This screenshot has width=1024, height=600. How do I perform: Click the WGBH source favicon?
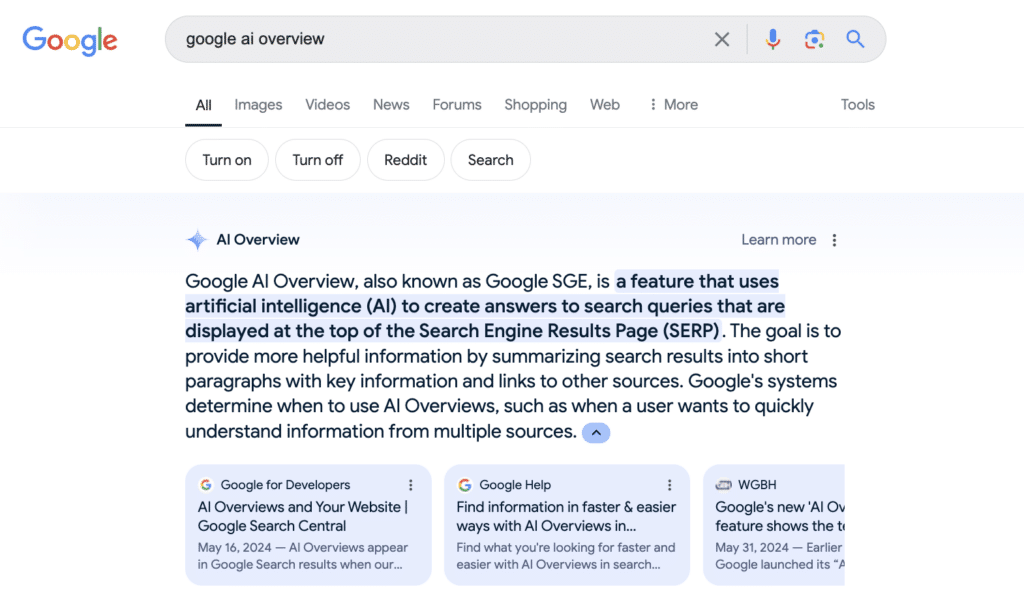(723, 485)
